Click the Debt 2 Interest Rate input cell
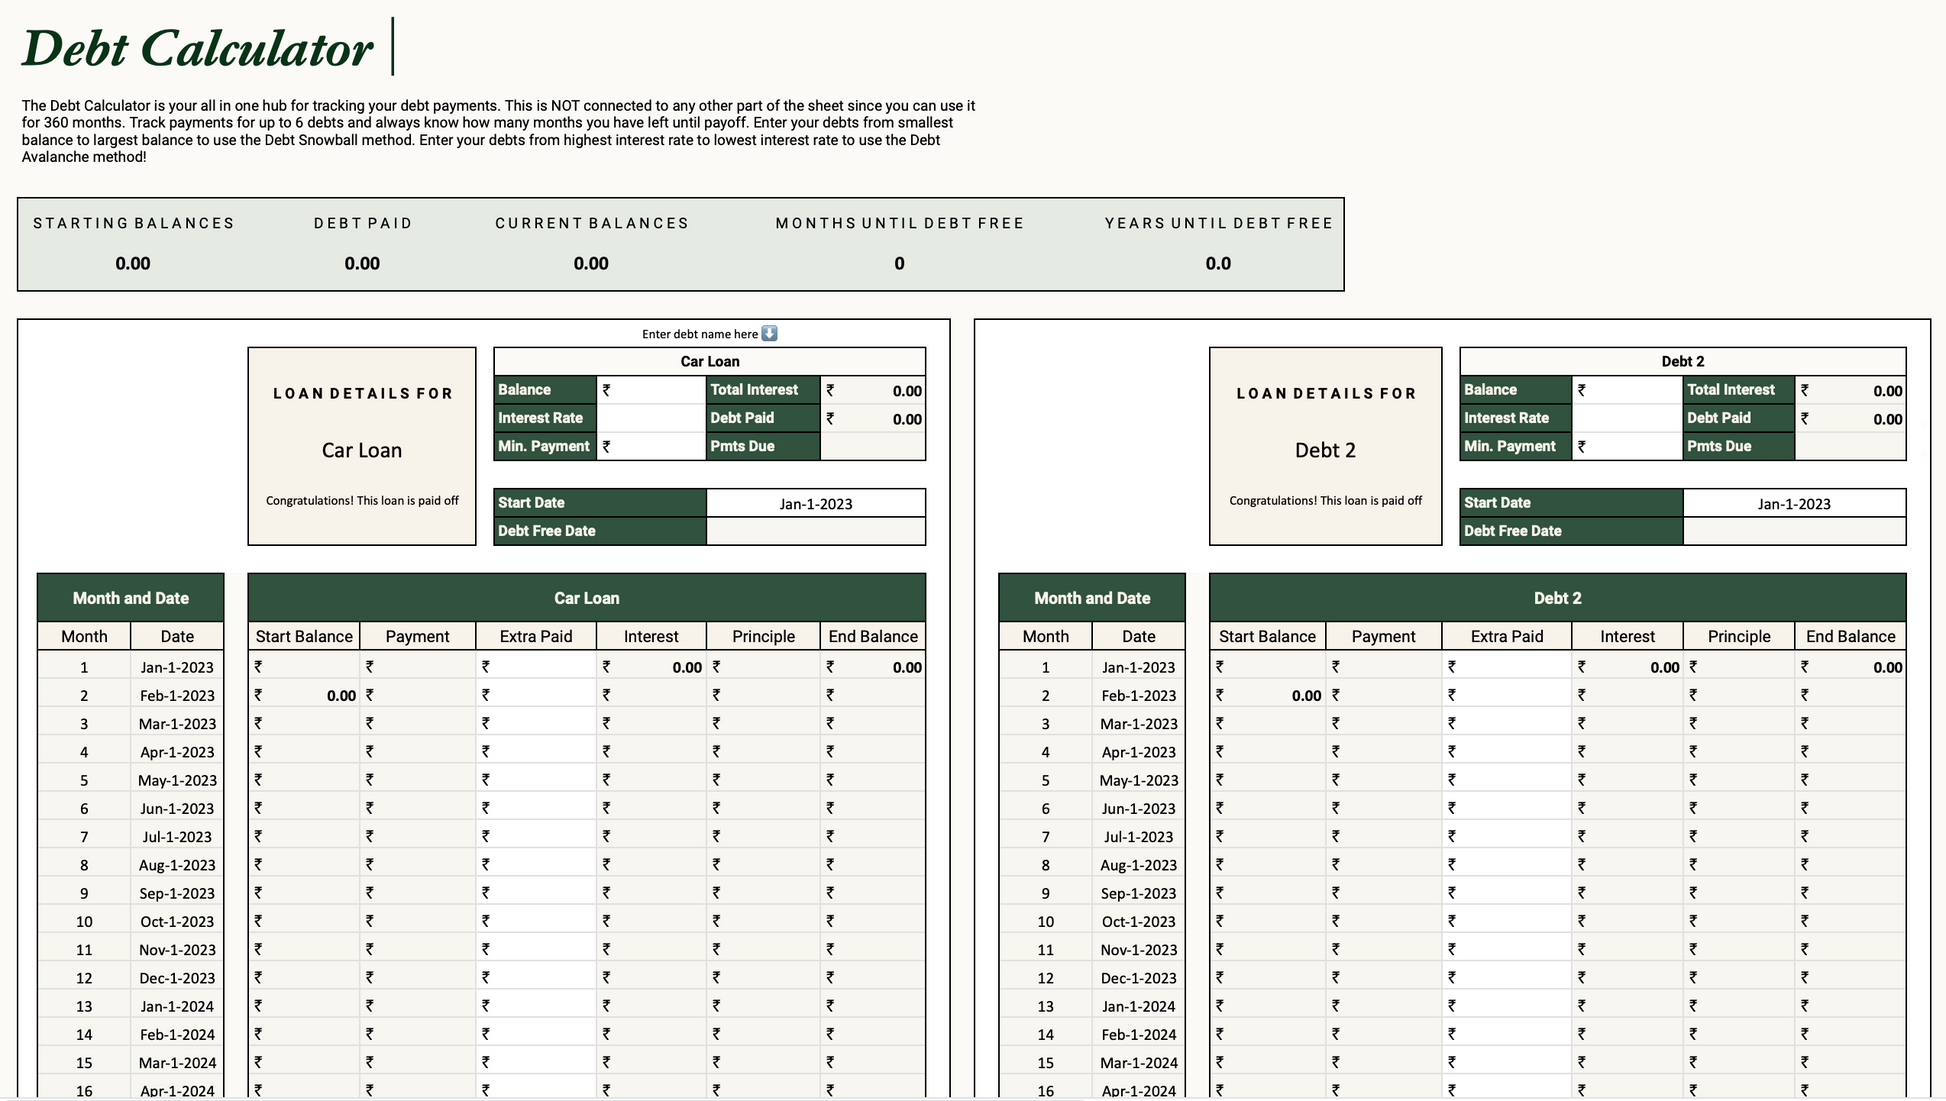This screenshot has height=1101, width=1946. click(1627, 418)
